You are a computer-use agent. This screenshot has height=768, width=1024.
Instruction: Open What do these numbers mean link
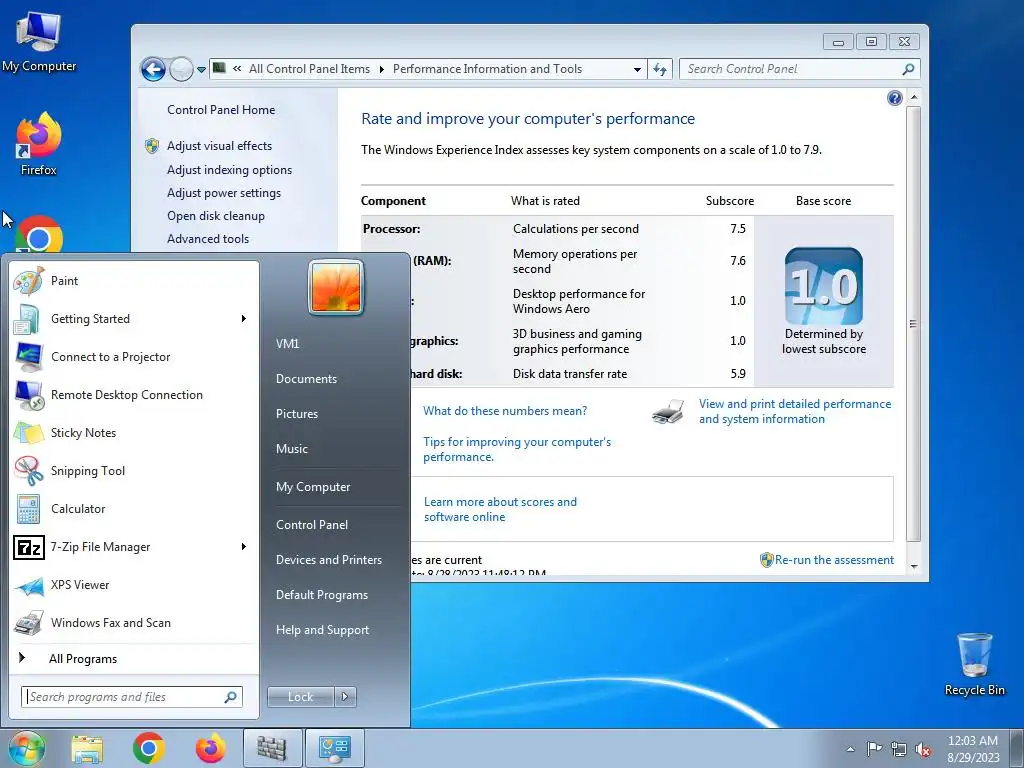(x=505, y=411)
